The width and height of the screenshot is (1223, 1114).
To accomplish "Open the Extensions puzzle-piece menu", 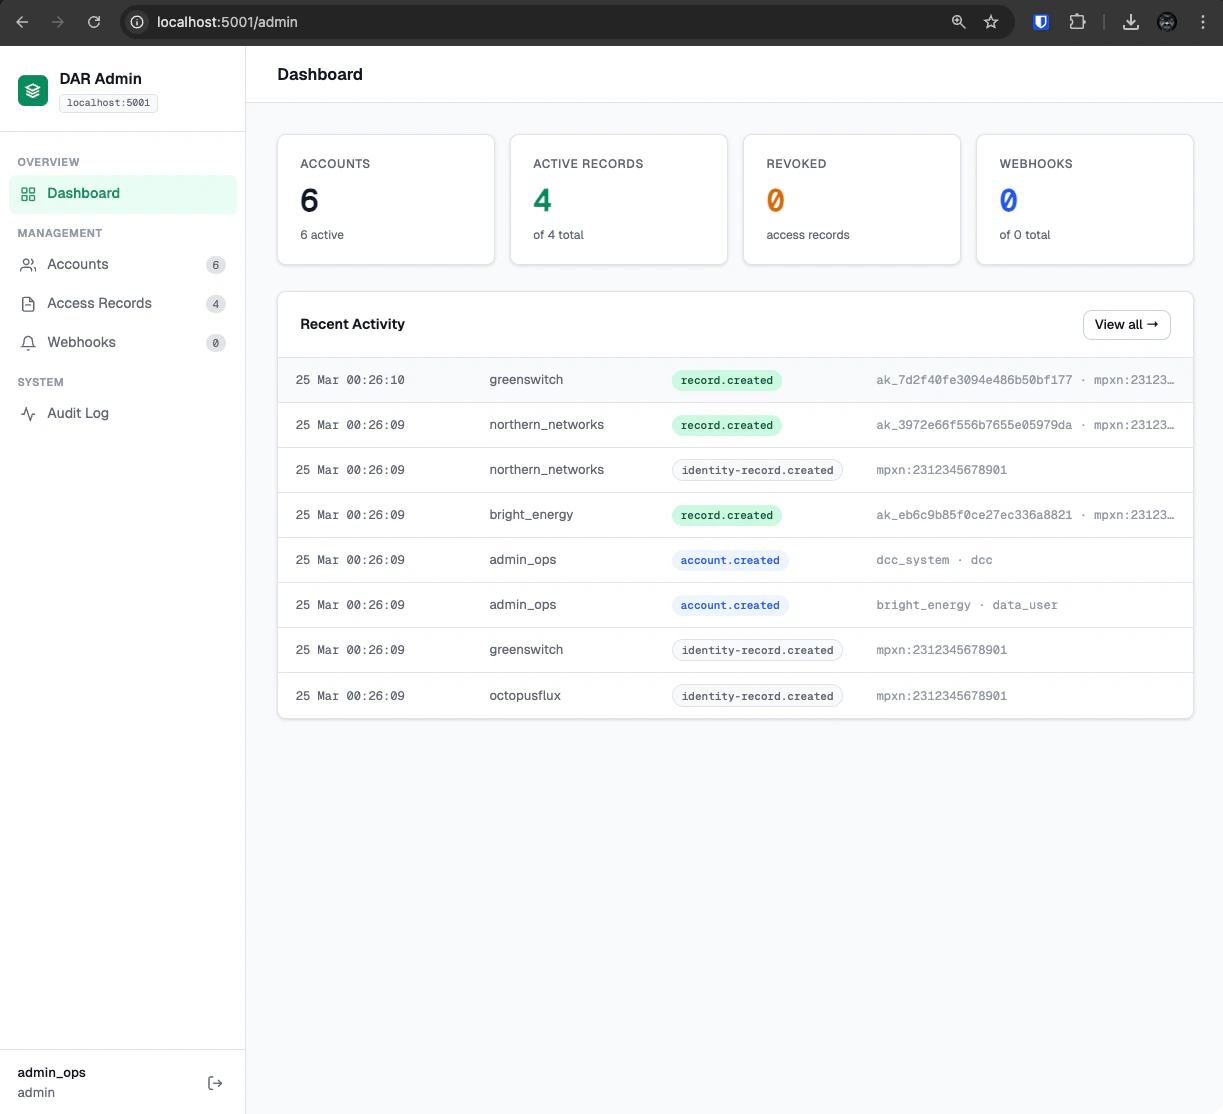I will (x=1077, y=22).
